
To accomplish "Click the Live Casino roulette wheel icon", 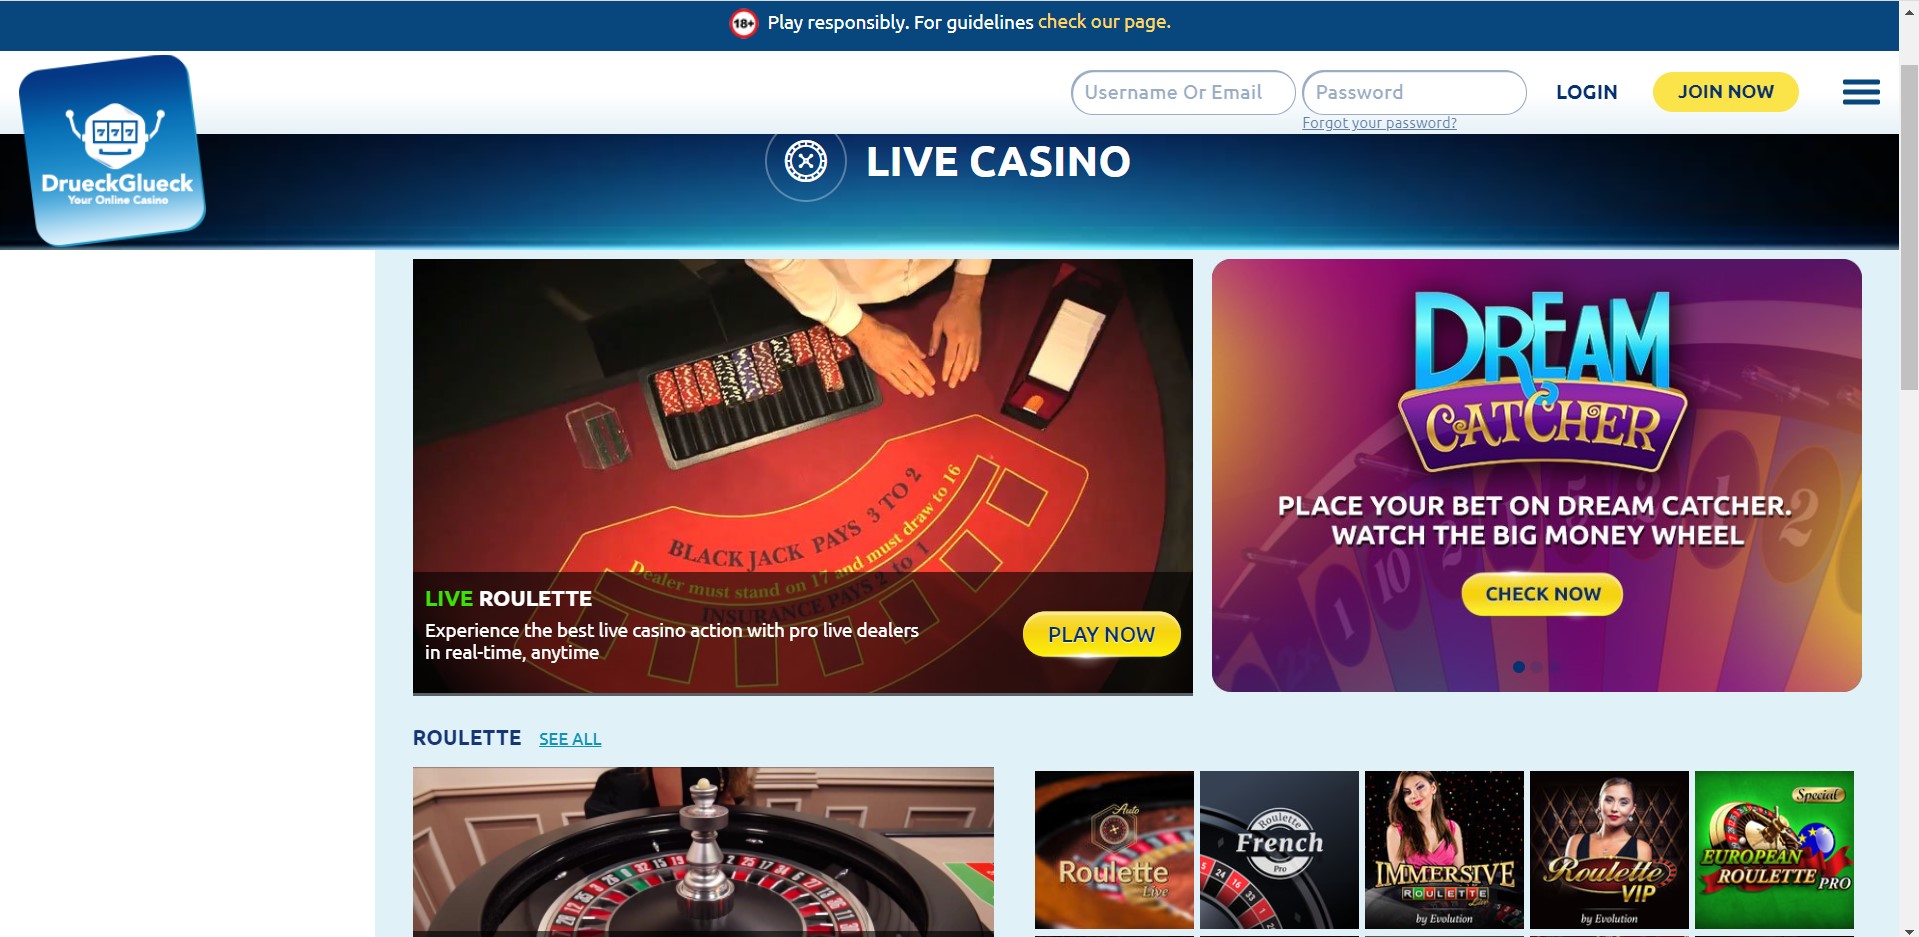I will click(x=805, y=161).
